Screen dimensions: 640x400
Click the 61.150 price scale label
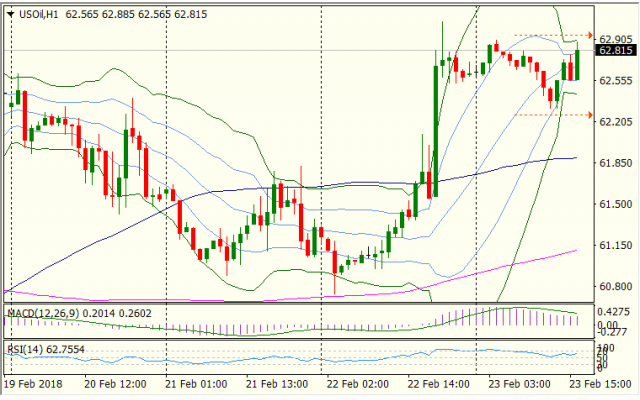tap(616, 246)
